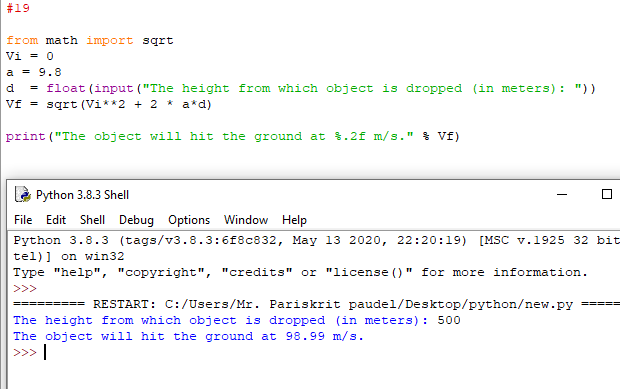Click the '500' input value in shell

[449, 320]
